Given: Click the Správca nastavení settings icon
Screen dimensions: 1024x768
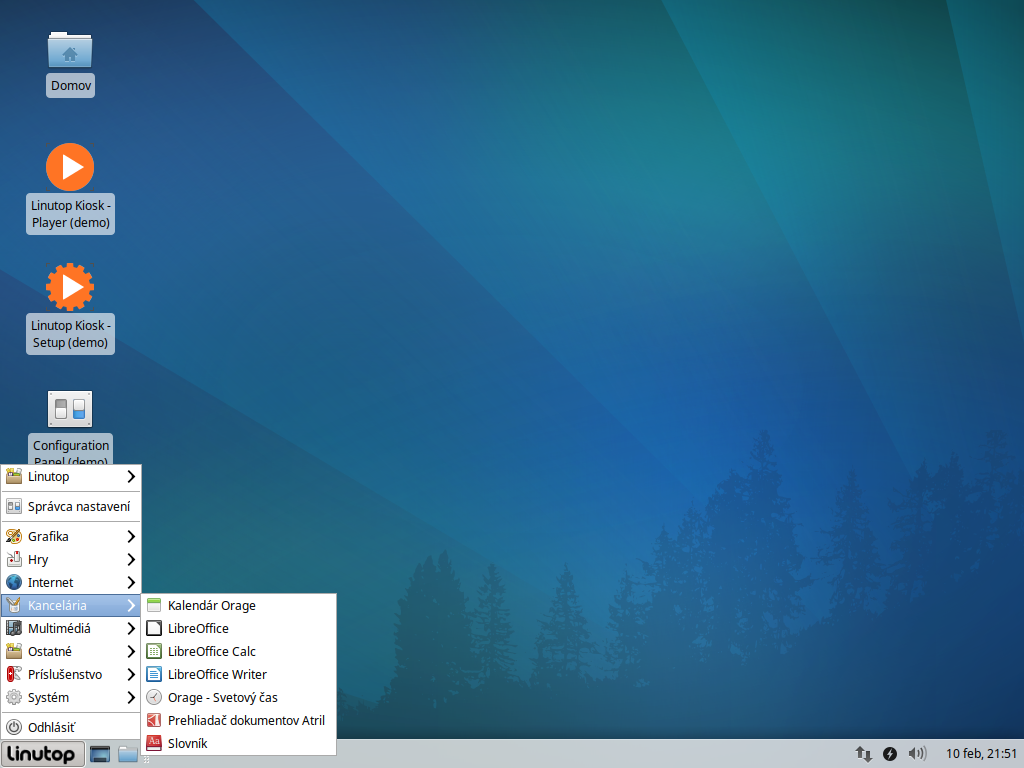Looking at the screenshot, I should [x=14, y=506].
